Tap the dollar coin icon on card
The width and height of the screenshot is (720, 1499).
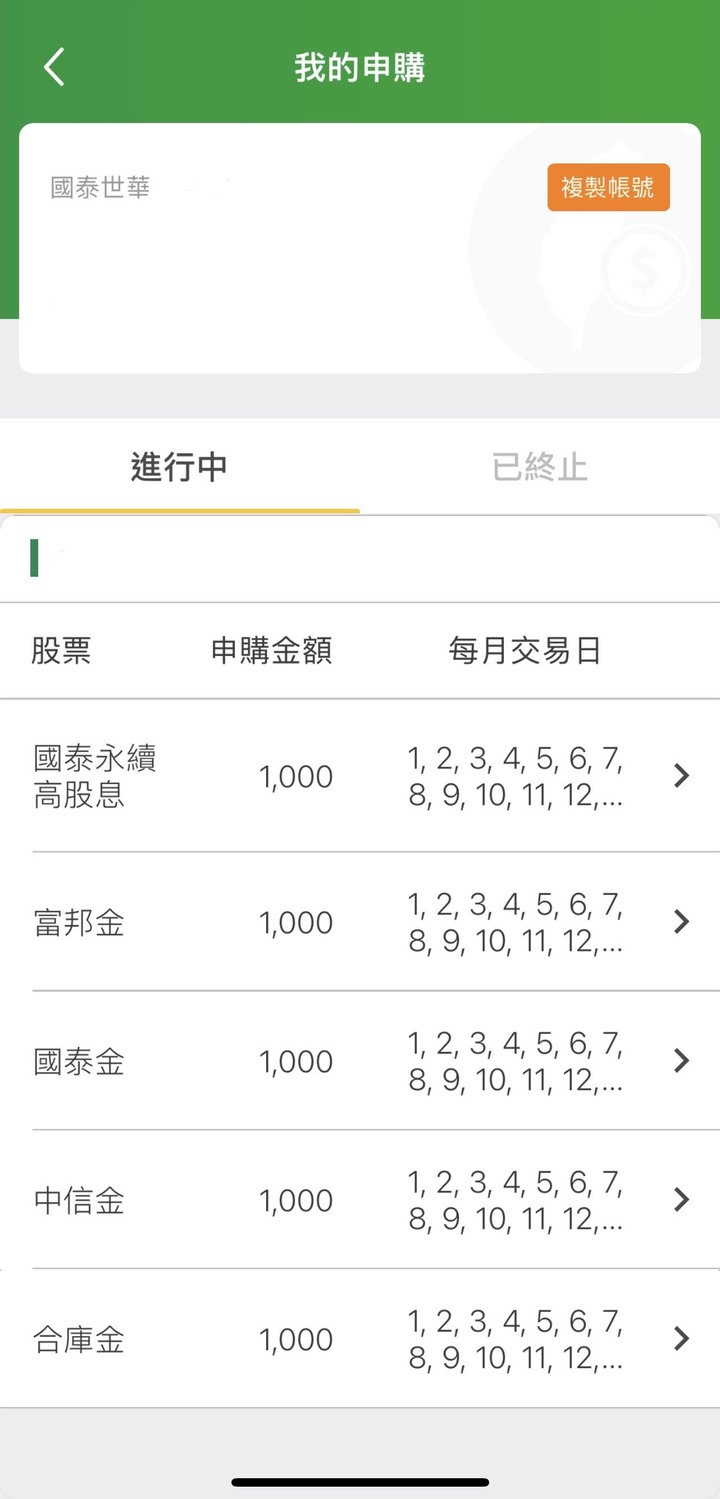(x=645, y=268)
